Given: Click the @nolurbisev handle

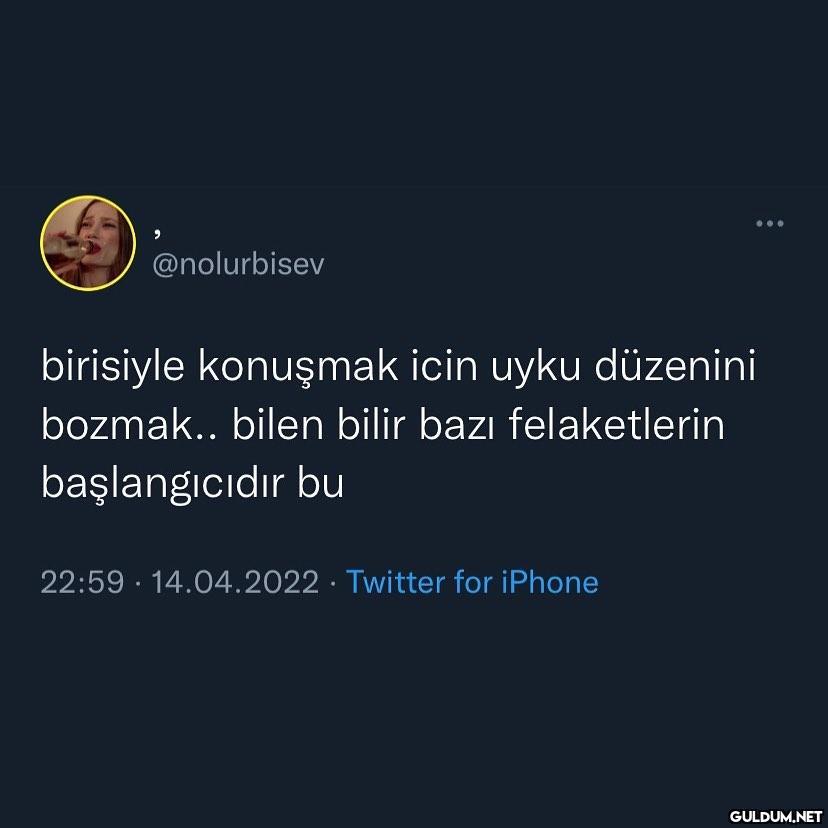Looking at the screenshot, I should [x=238, y=264].
